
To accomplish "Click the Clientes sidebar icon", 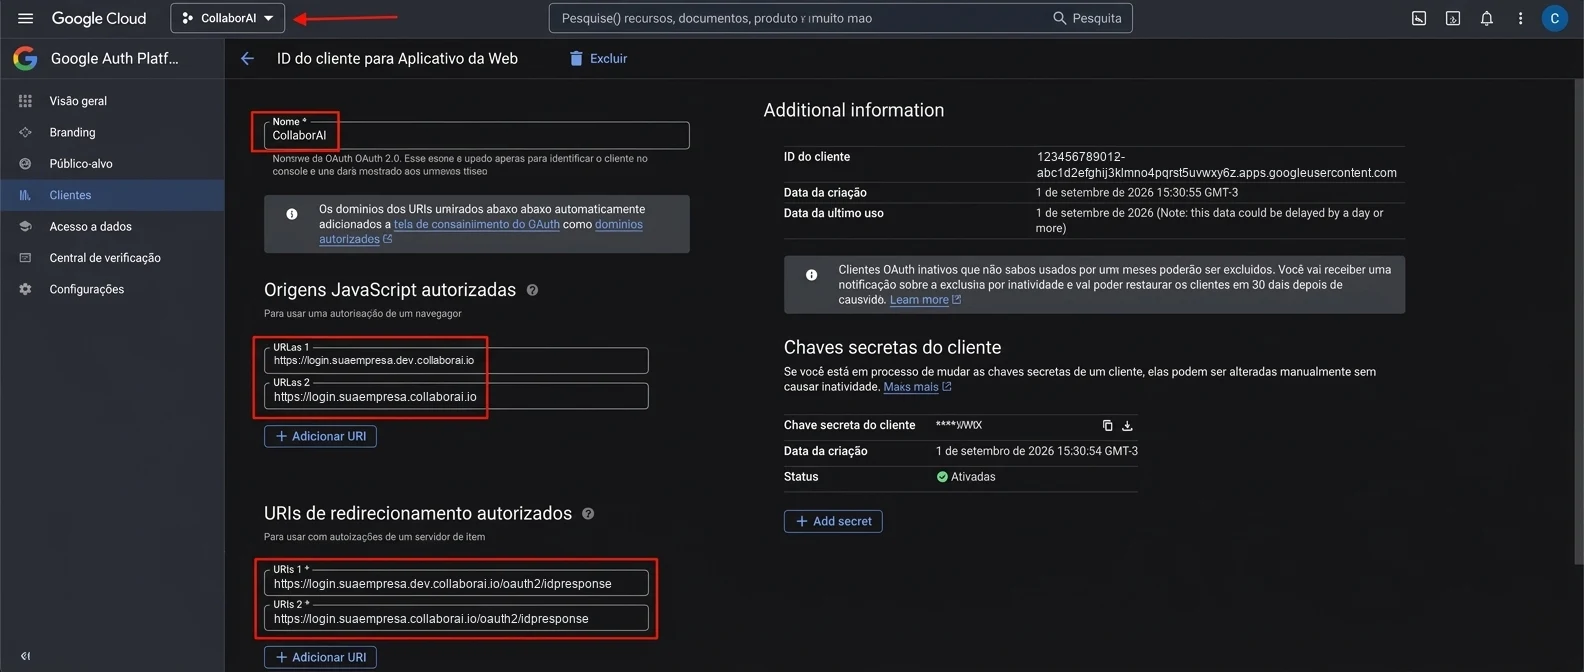I will 25,195.
